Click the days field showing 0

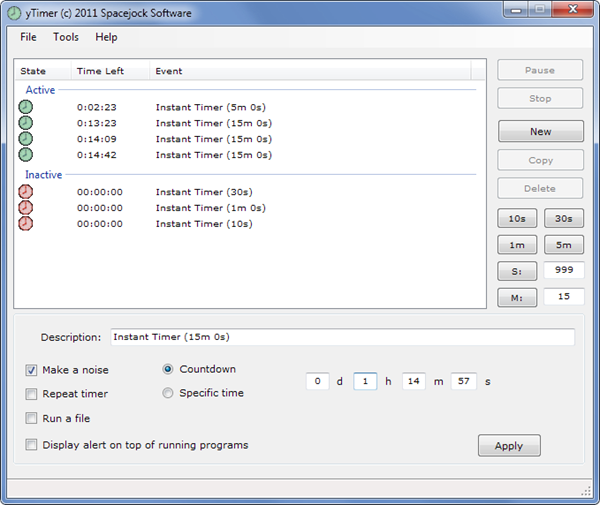(x=318, y=381)
